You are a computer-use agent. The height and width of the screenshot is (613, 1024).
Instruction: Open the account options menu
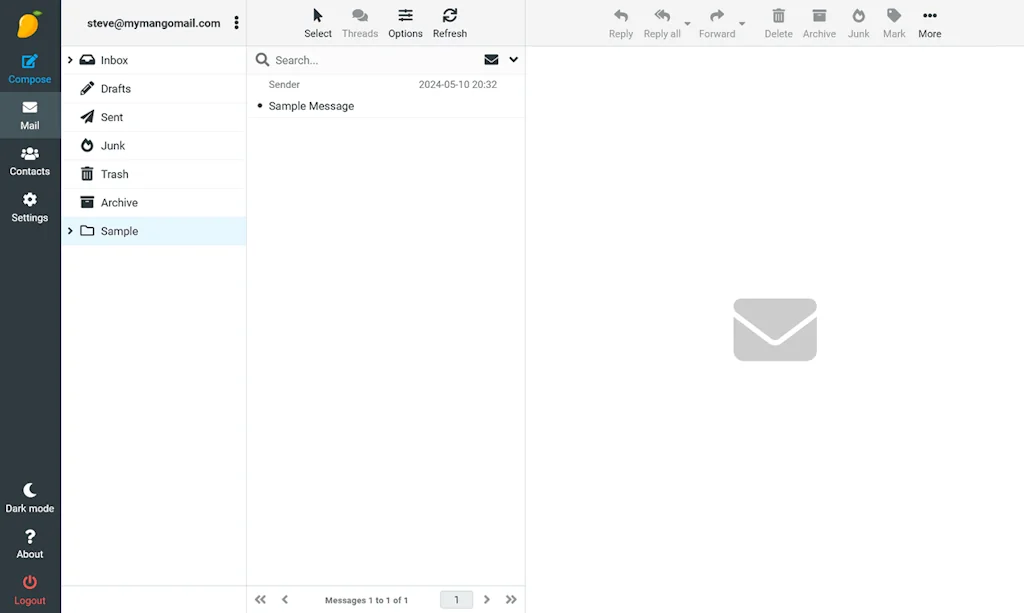[236, 22]
